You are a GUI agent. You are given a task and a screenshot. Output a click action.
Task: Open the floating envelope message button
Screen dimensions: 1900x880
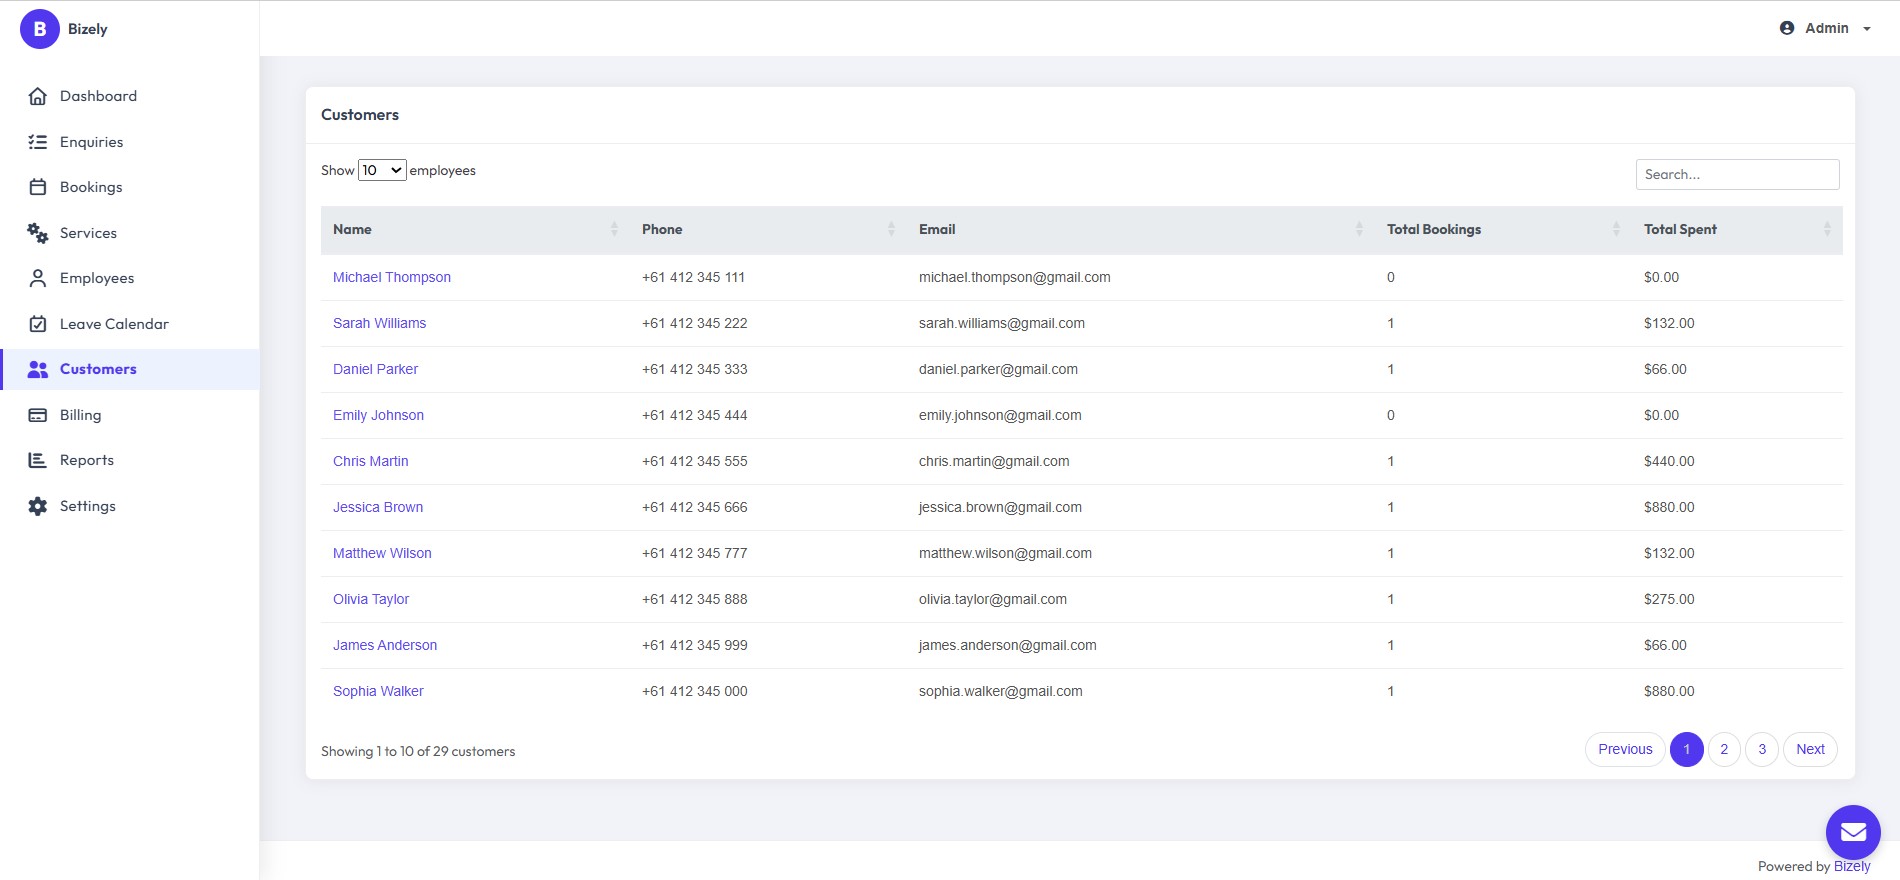(1853, 832)
